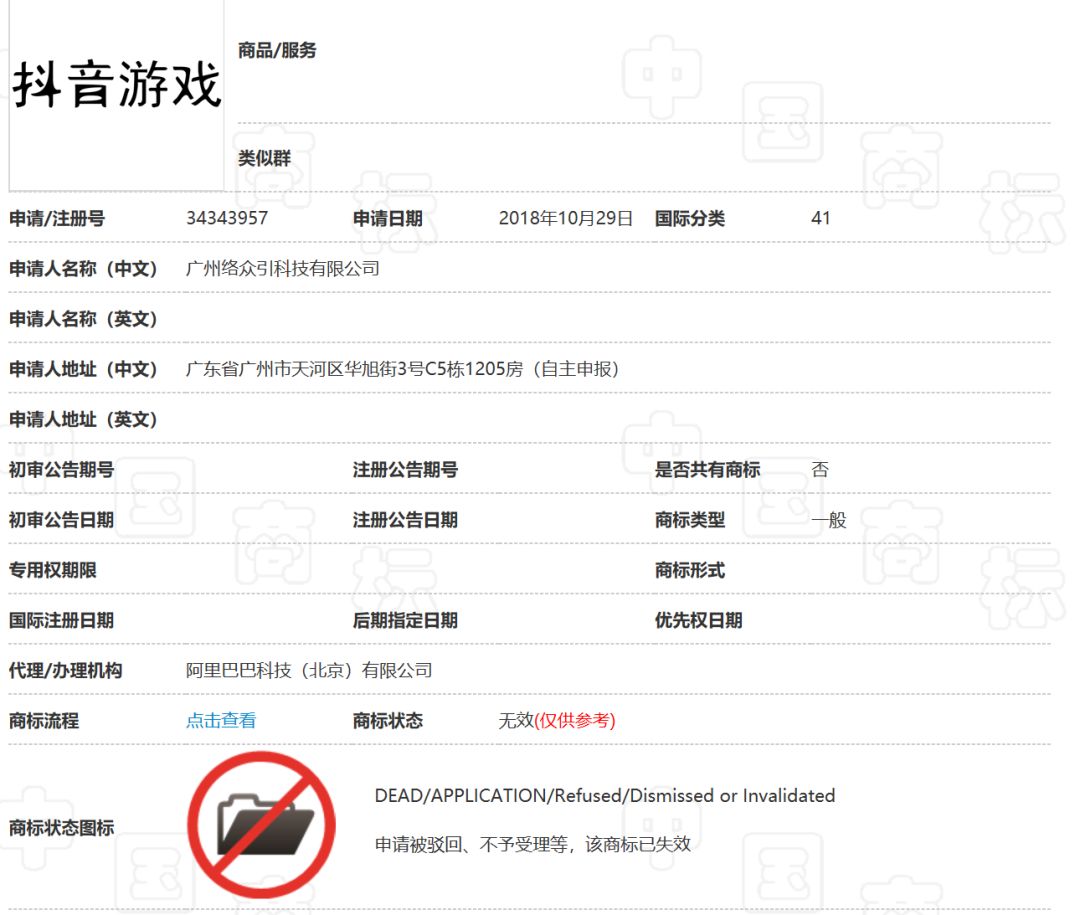Image resolution: width=1080 pixels, height=915 pixels.
Task: Click the 初审公告期号 label
Action: (61, 470)
